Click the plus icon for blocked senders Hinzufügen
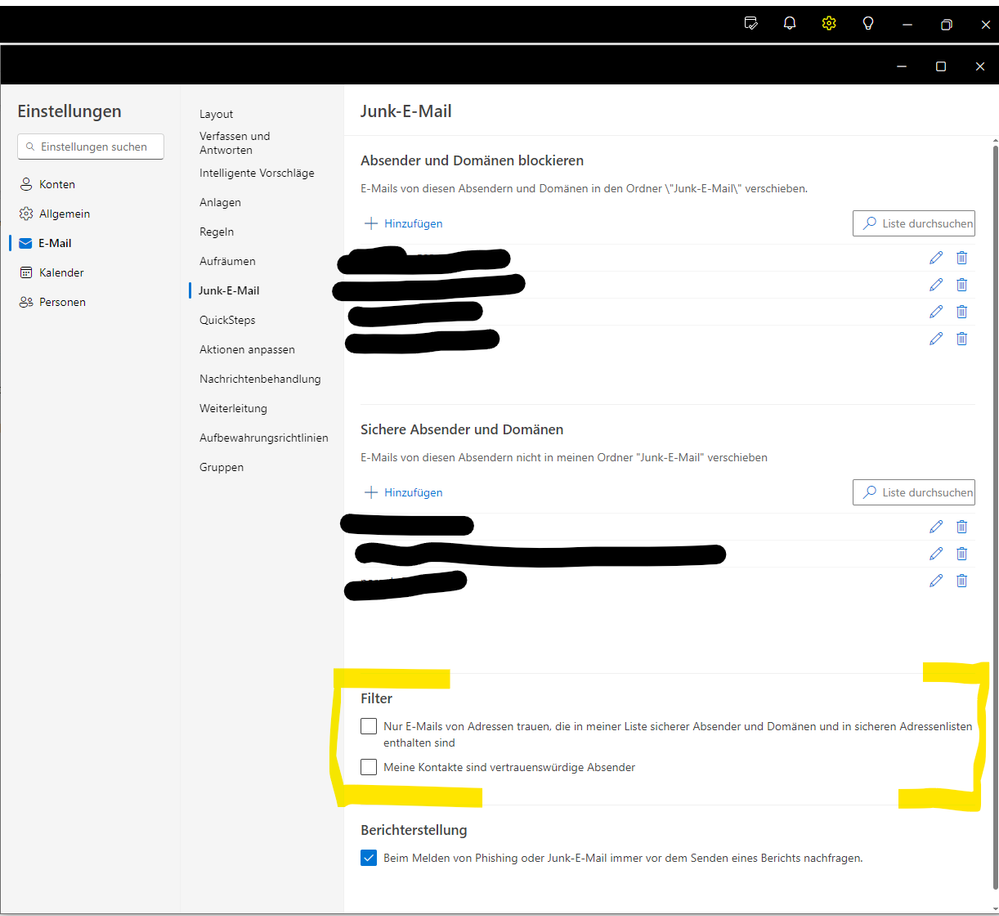The width and height of the screenshot is (999, 916). tap(371, 224)
